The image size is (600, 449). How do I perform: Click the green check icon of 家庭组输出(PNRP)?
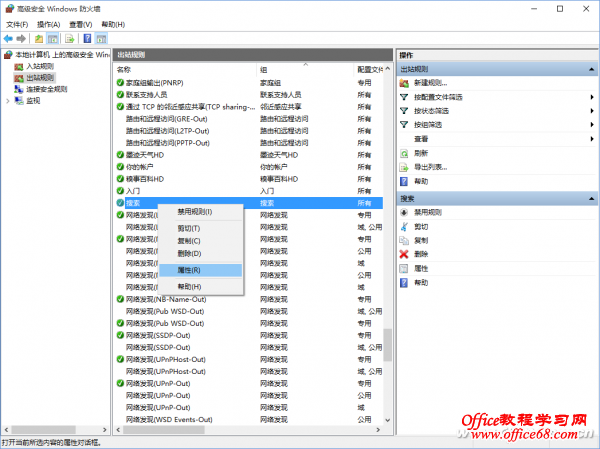[120, 83]
